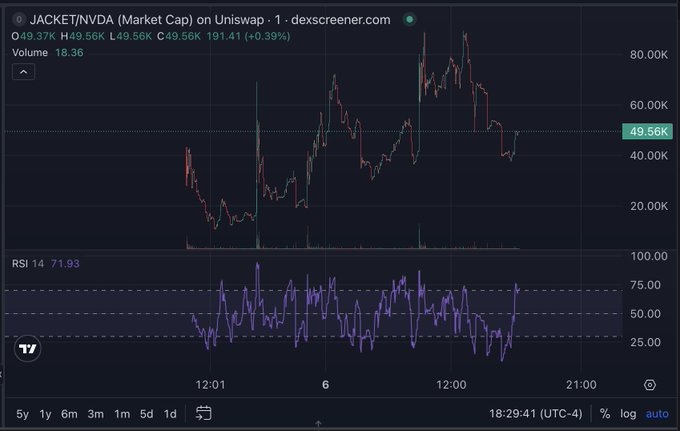The image size is (680, 431).
Task: Select the 6m time range
Action: [x=69, y=414]
